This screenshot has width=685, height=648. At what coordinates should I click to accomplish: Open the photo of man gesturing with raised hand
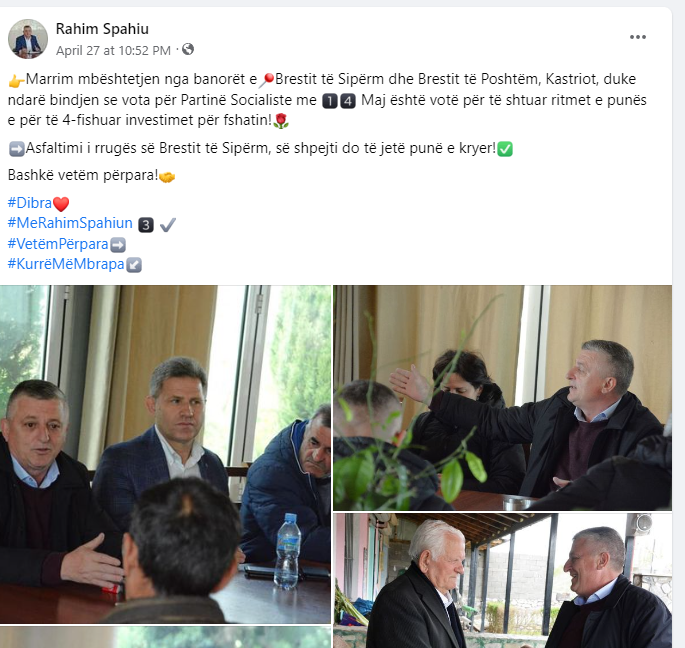click(x=502, y=398)
